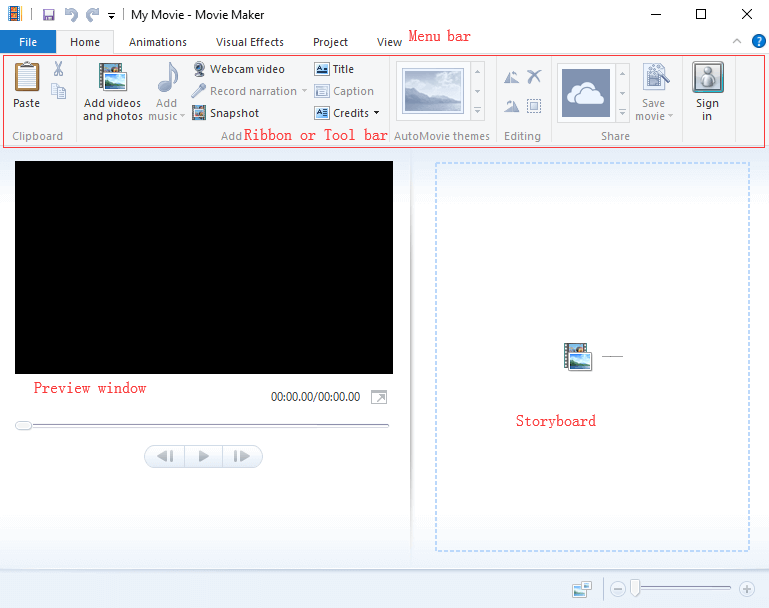
Task: Expand the Share gallery more arrow
Action: 622,113
